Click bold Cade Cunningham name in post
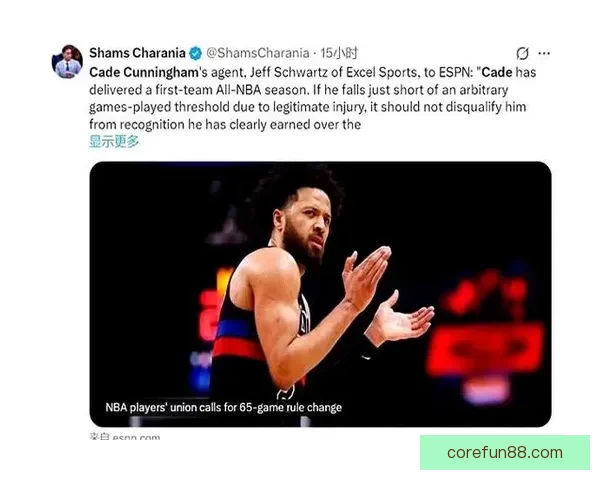 144,72
